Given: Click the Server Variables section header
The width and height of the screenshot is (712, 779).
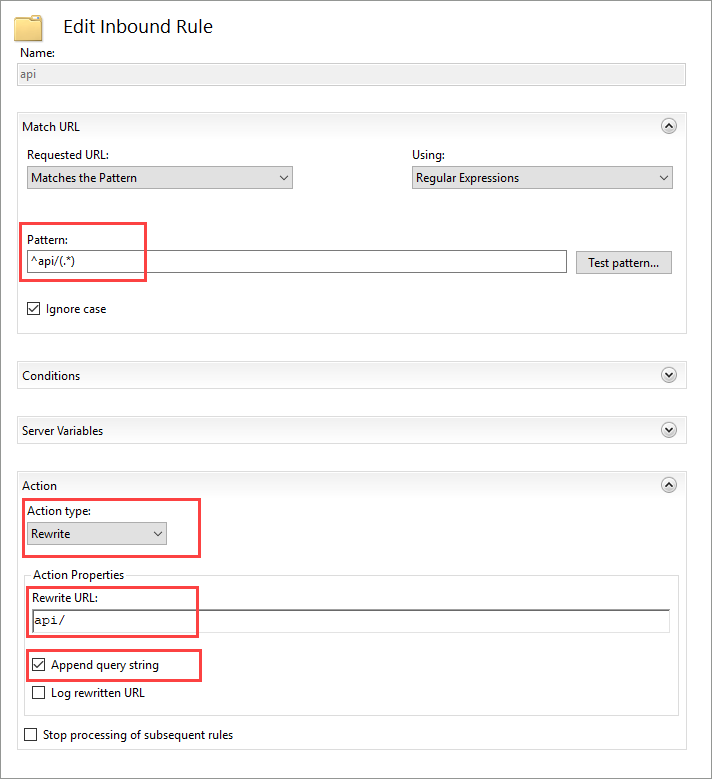Looking at the screenshot, I should tap(63, 431).
